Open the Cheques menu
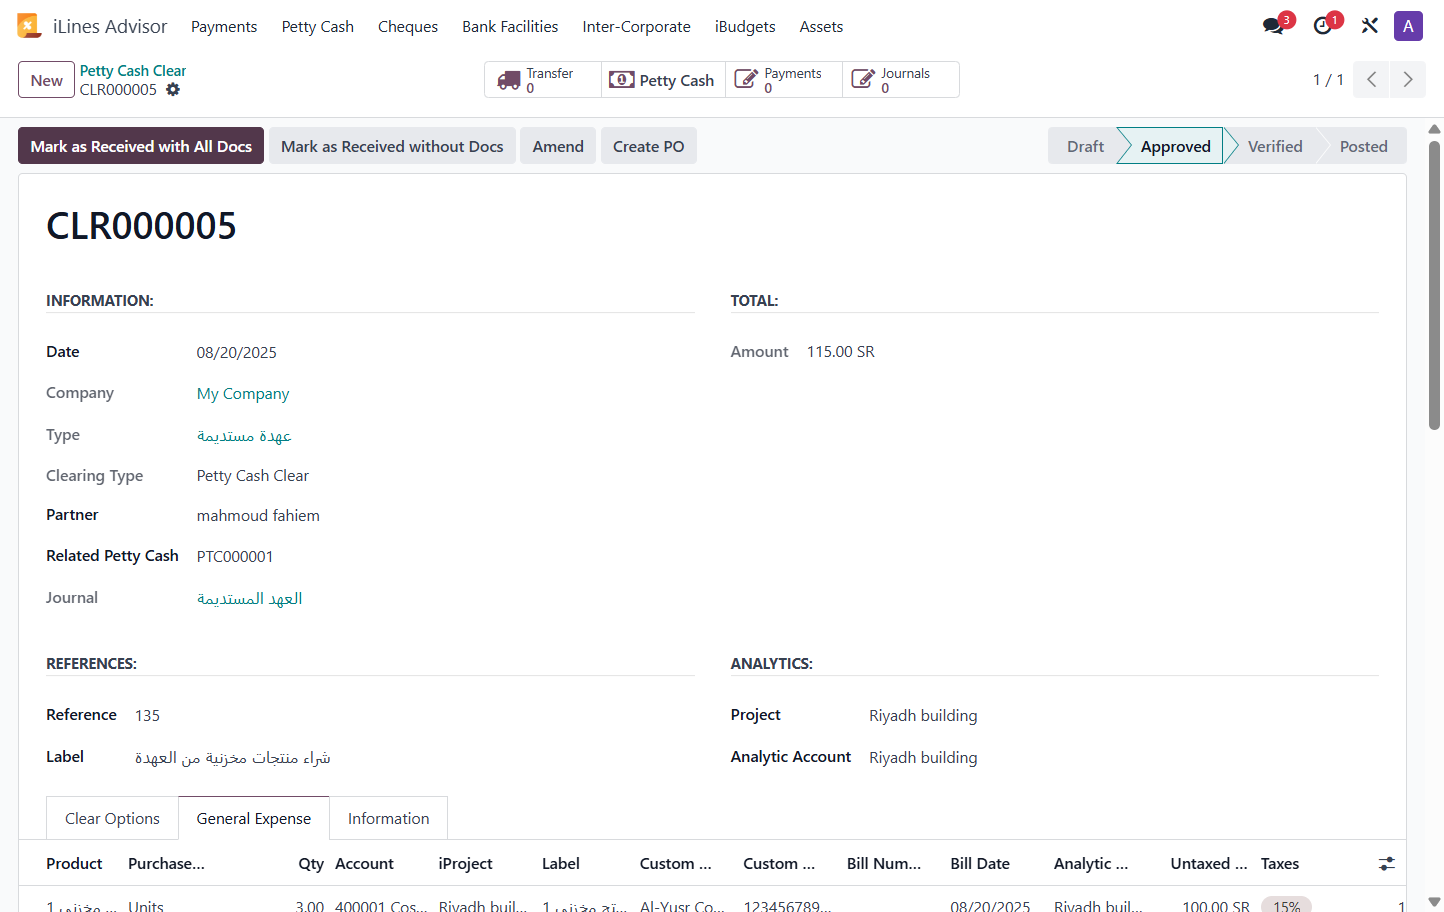 [x=408, y=27]
